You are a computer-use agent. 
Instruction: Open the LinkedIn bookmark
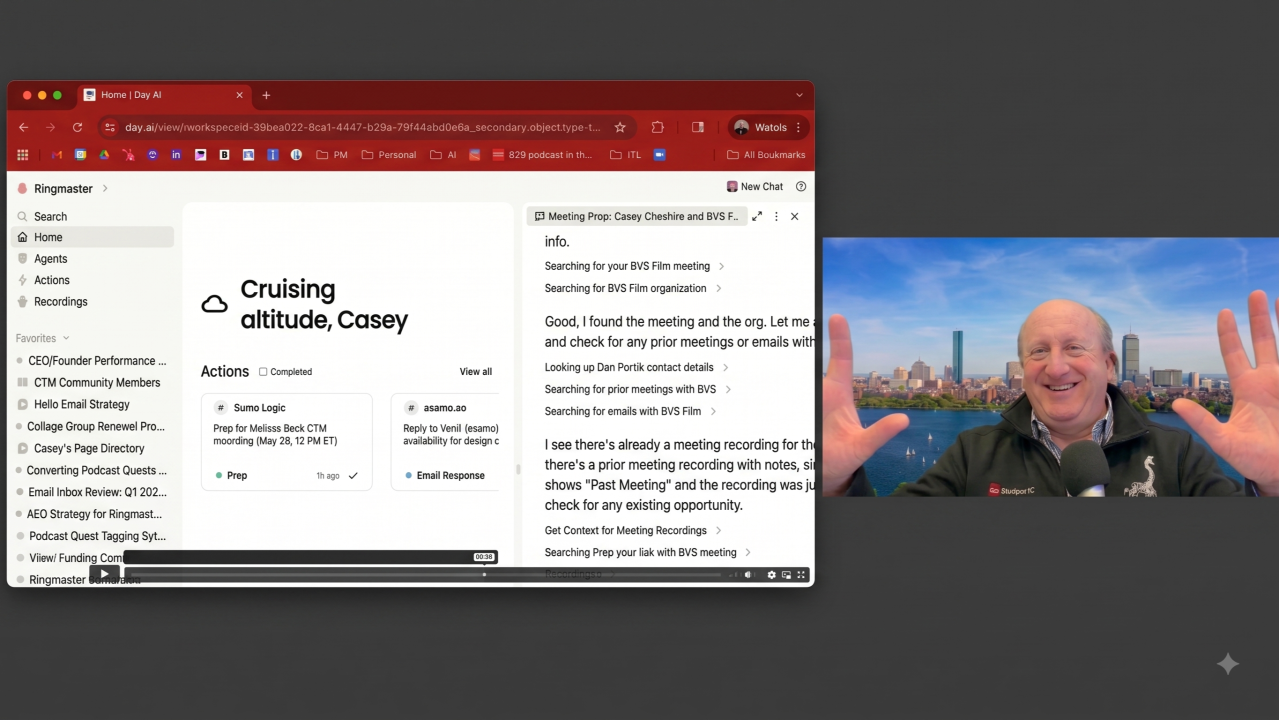tap(176, 155)
